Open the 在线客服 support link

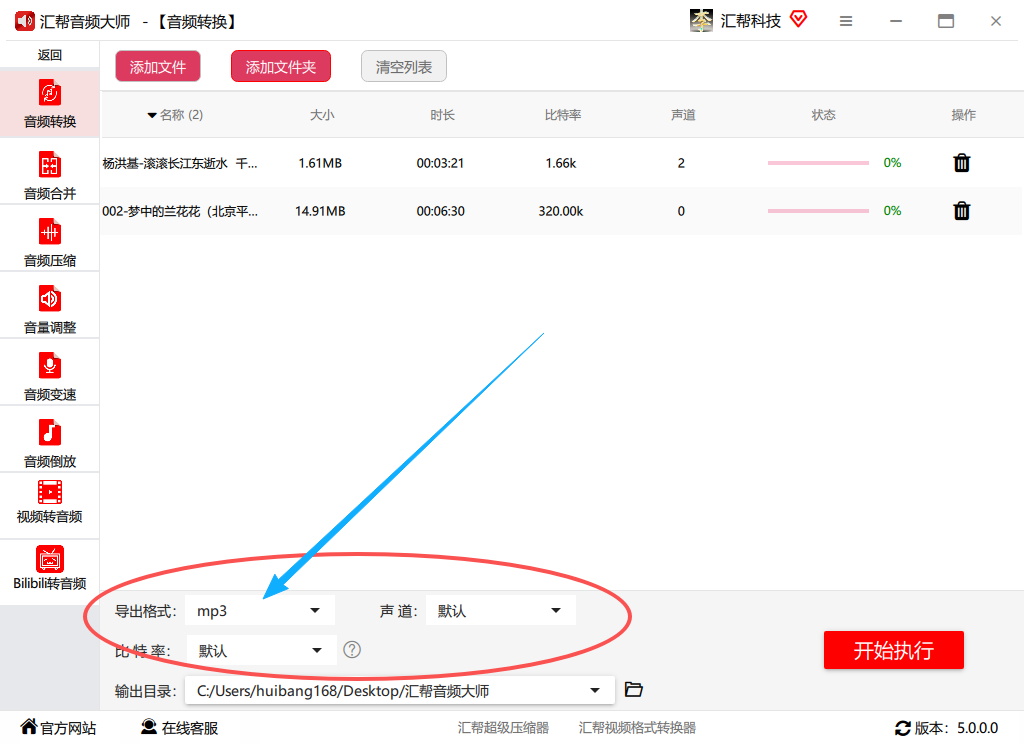coord(180,728)
